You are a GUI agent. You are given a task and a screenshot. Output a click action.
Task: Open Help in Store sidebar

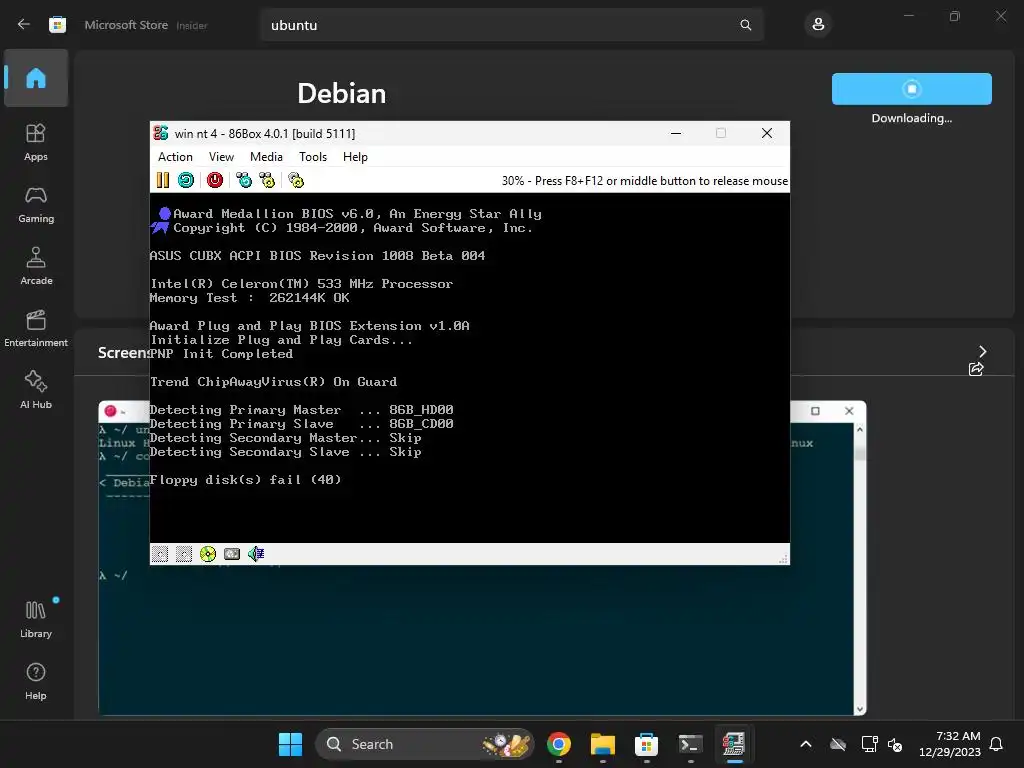36,681
